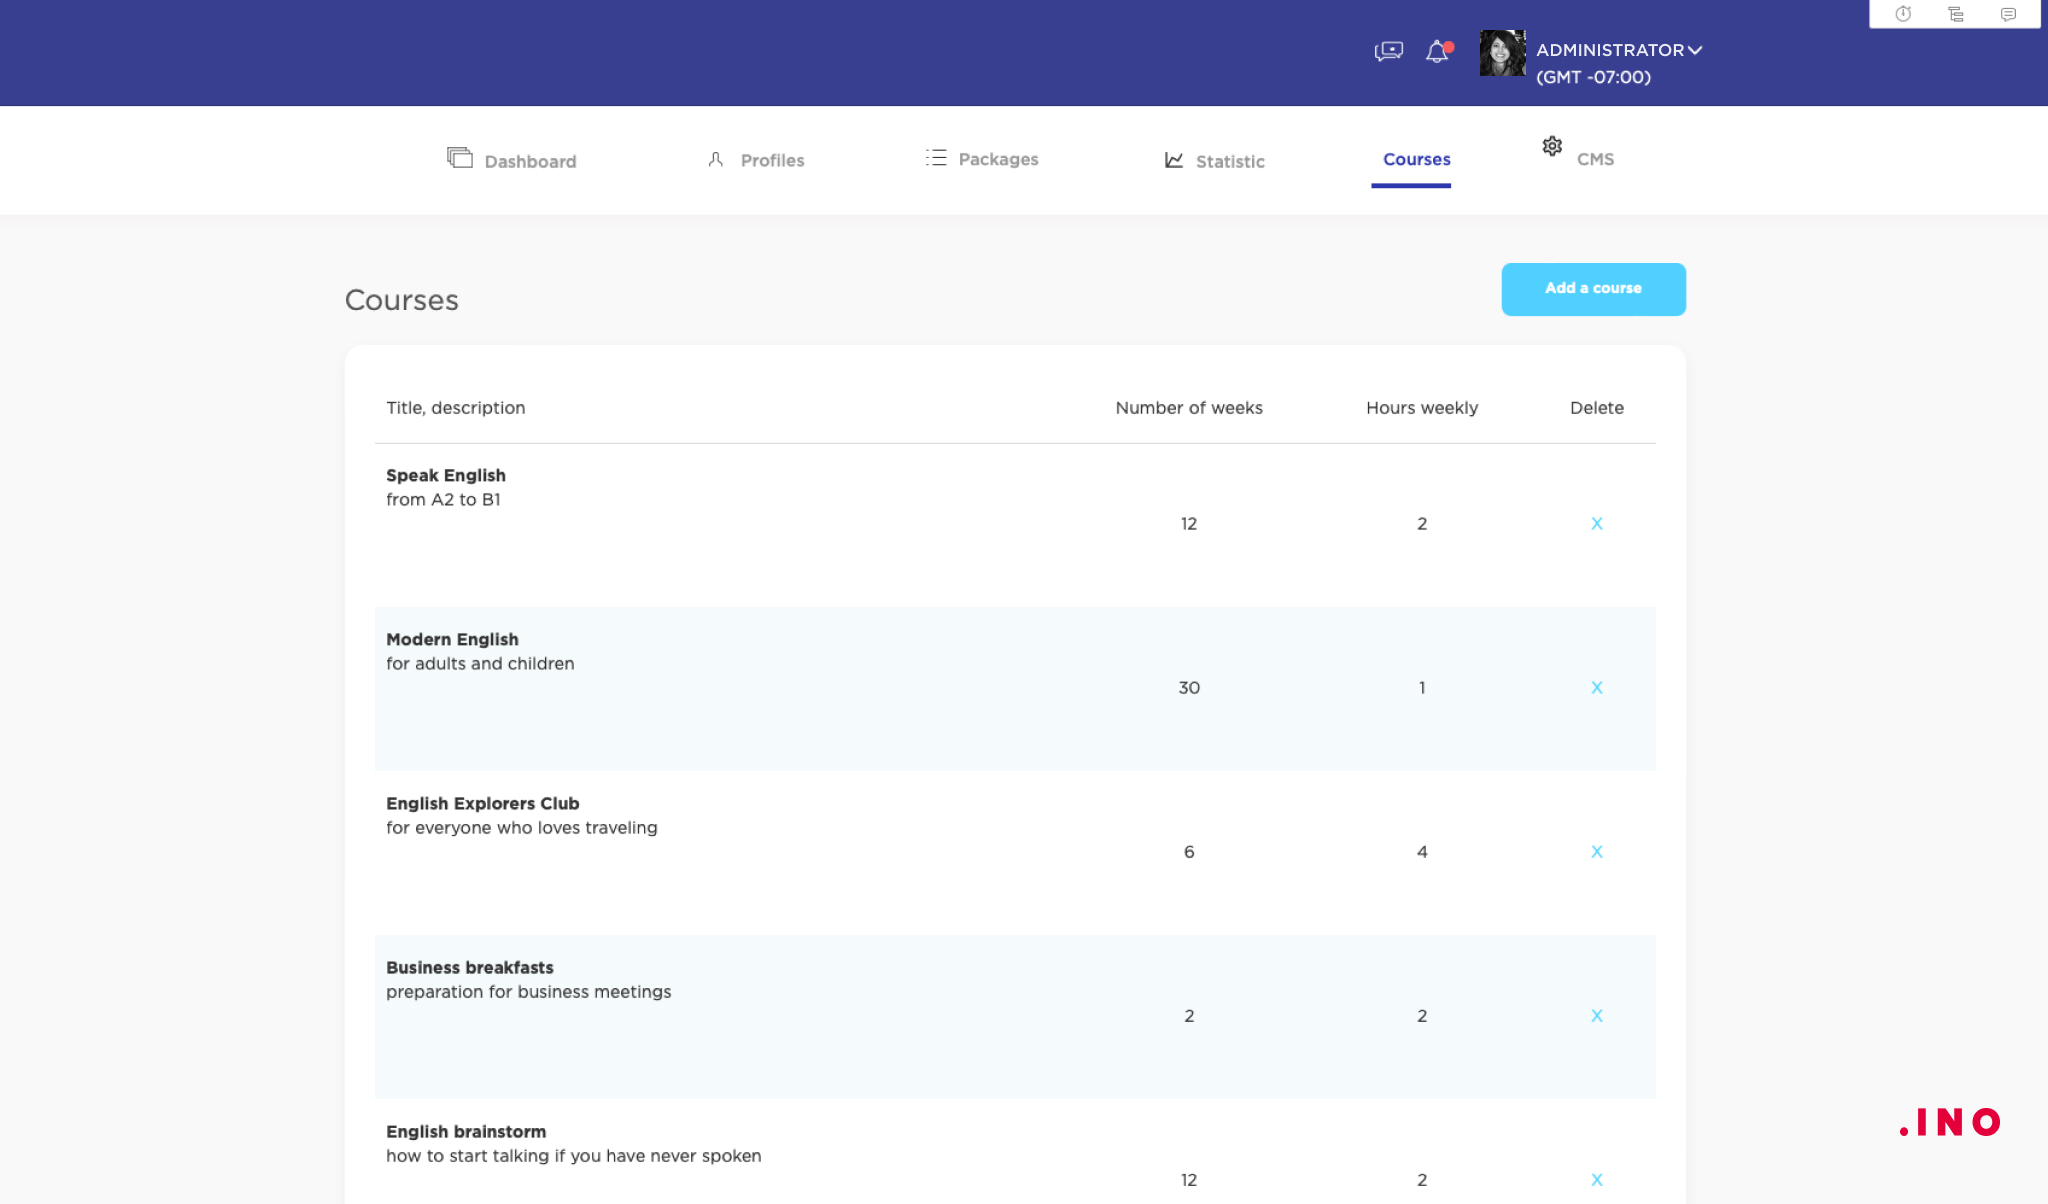This screenshot has height=1204, width=2048.
Task: Select the Courses tab
Action: (x=1416, y=161)
